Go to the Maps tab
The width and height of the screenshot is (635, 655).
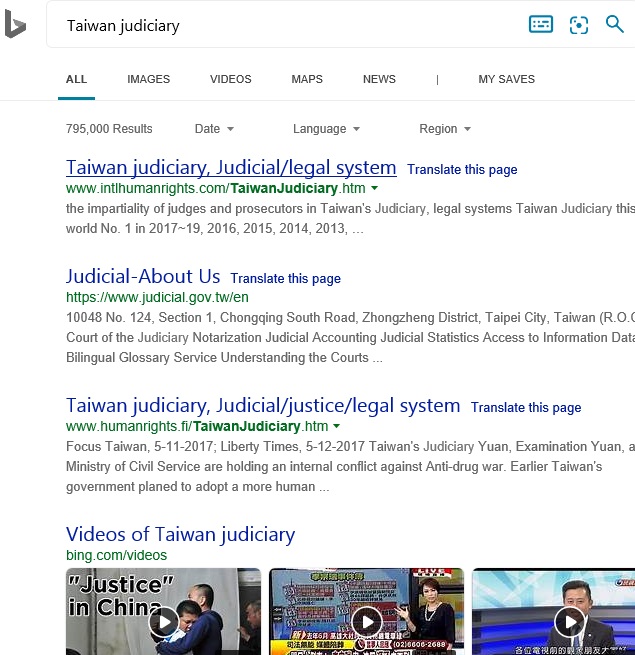307,79
